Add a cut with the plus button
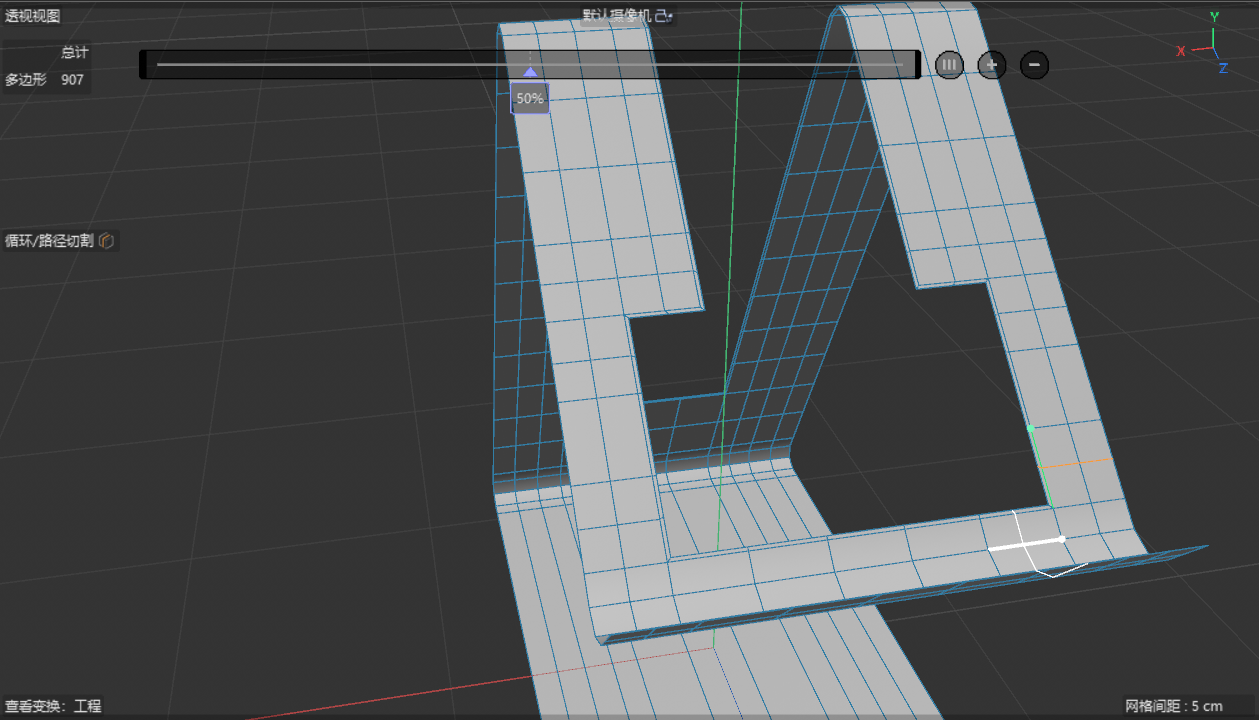This screenshot has width=1259, height=720. click(991, 65)
